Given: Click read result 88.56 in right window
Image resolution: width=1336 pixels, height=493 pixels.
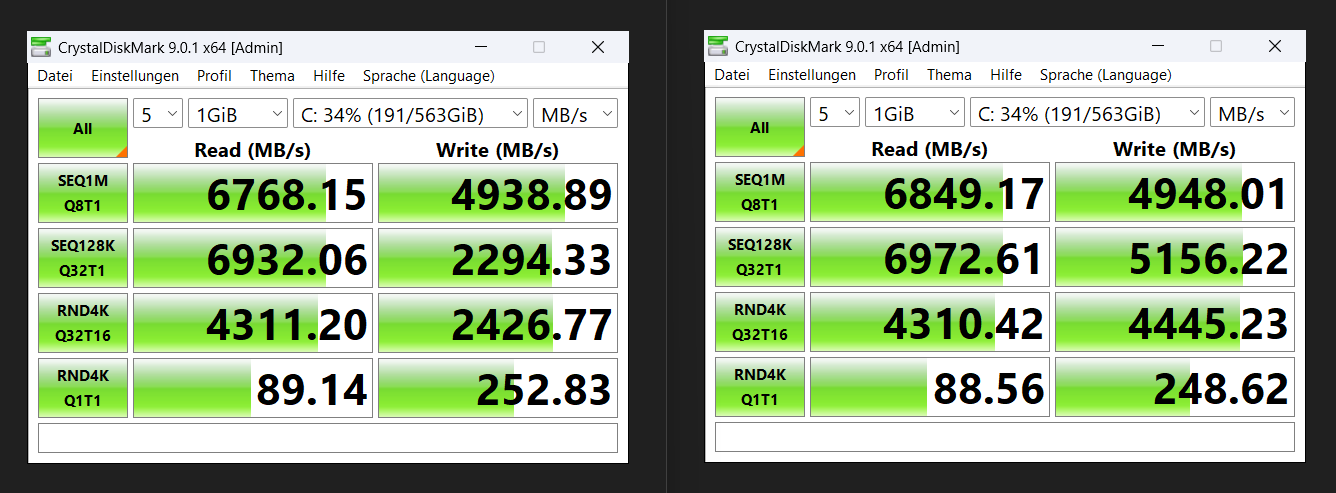Looking at the screenshot, I should [x=930, y=387].
